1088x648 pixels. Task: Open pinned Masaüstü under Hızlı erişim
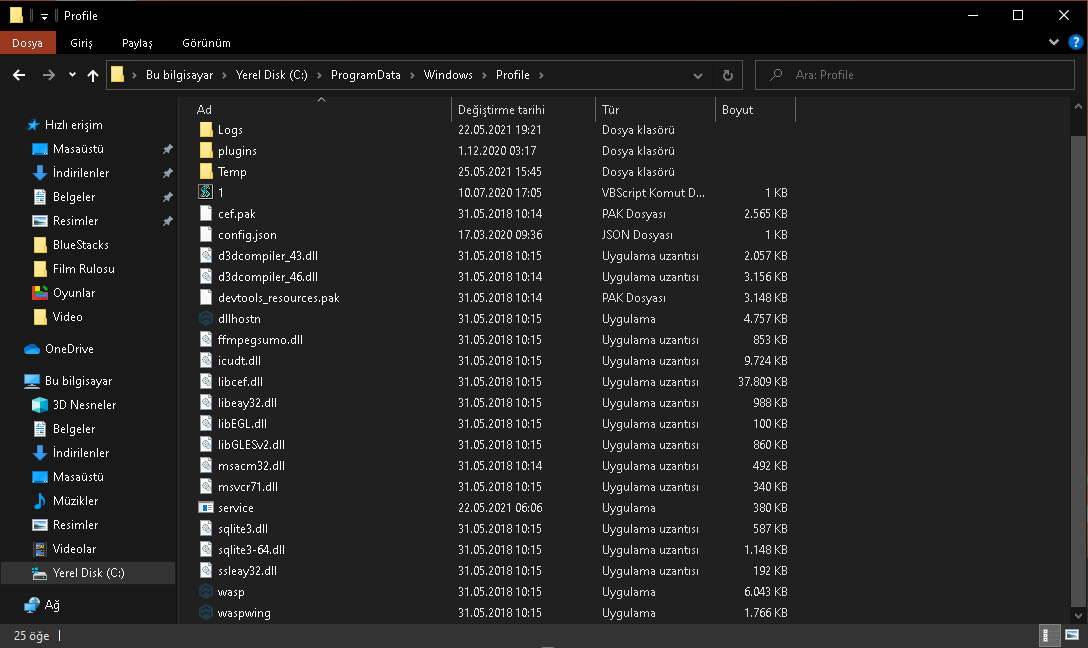click(78, 149)
